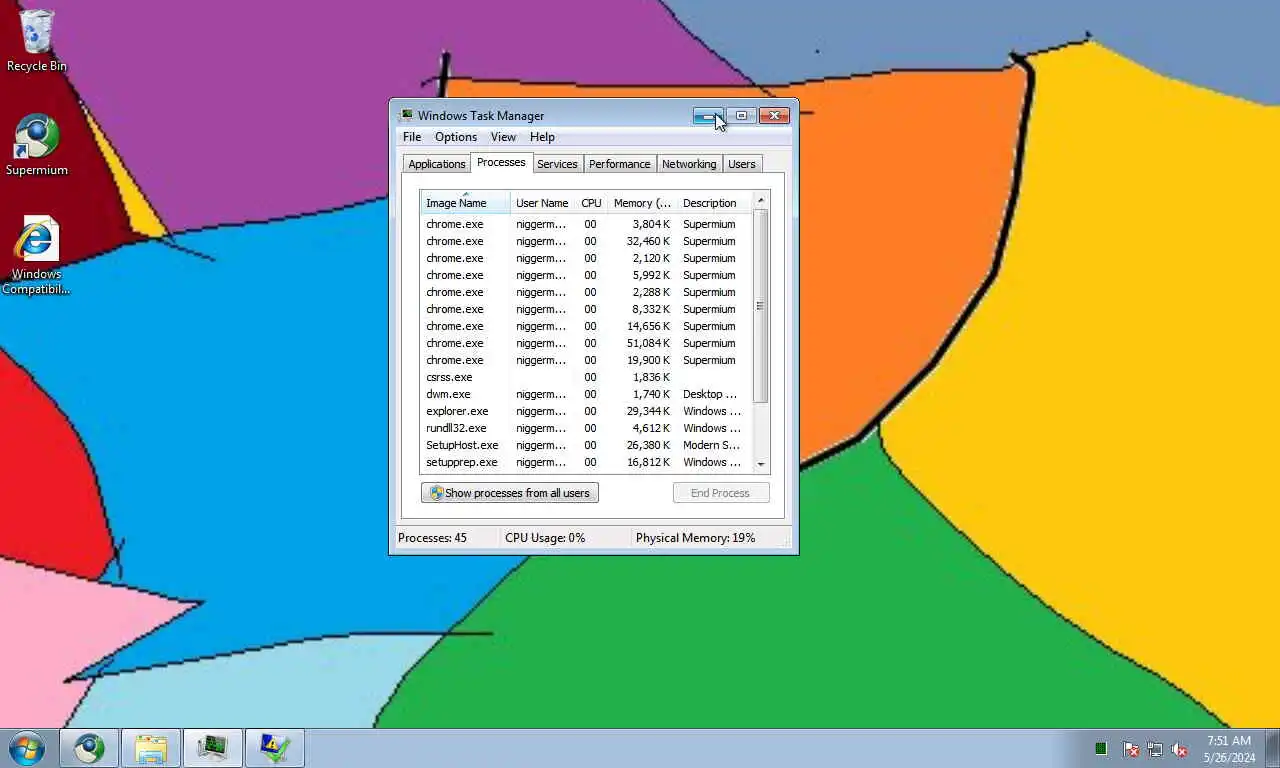1280x768 pixels.
Task: Click Processes: 45 in status bar
Action: (432, 538)
